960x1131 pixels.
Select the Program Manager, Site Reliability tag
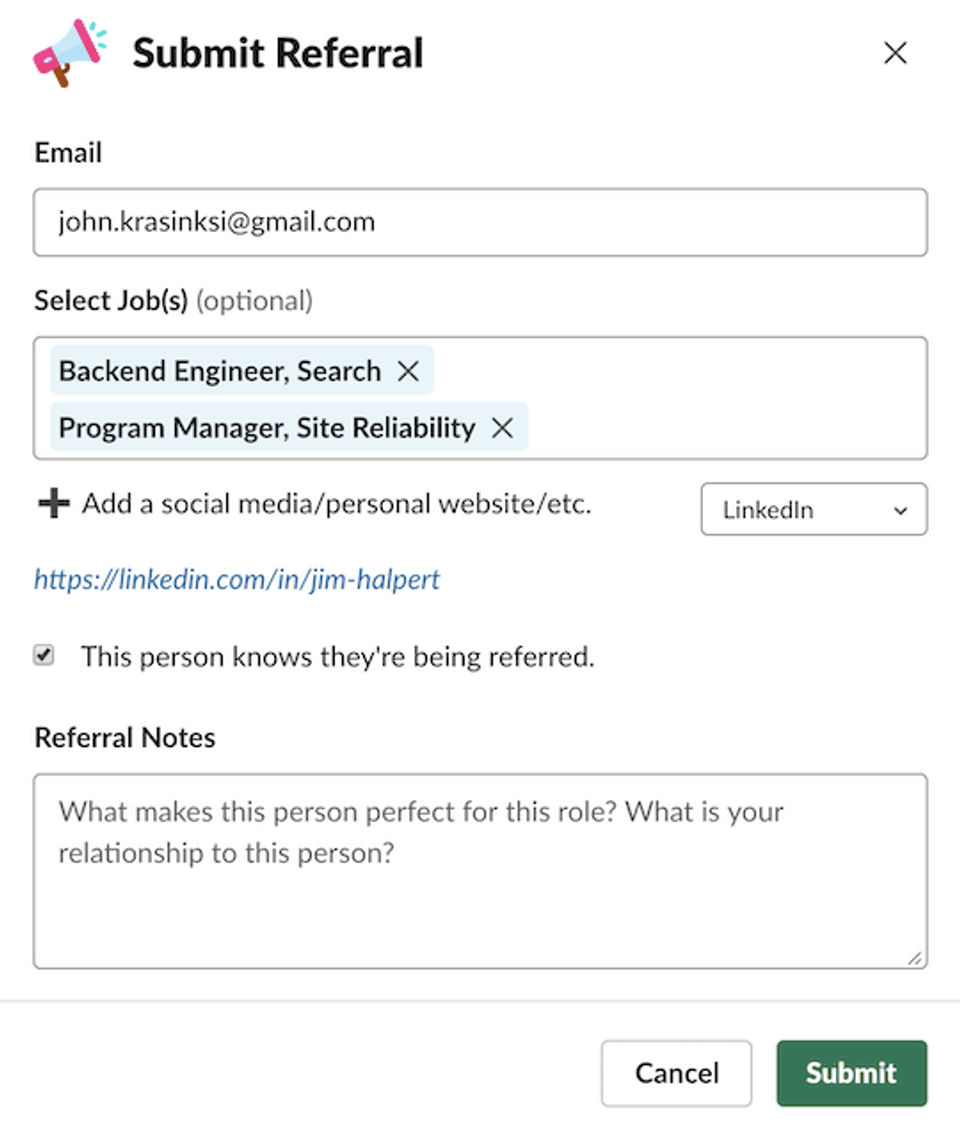tap(267, 428)
